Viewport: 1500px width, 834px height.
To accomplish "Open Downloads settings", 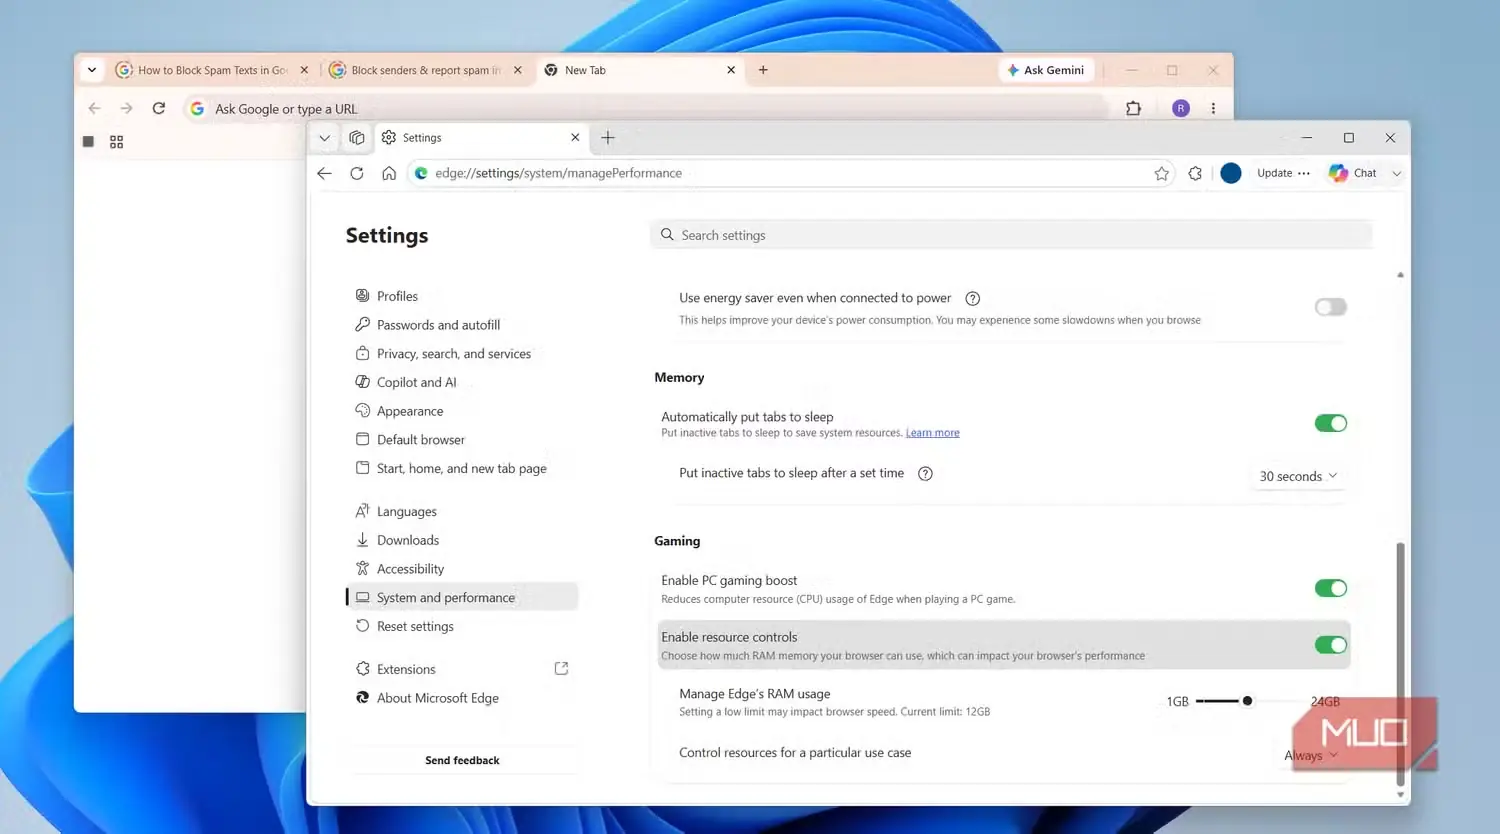I will 397,540.
